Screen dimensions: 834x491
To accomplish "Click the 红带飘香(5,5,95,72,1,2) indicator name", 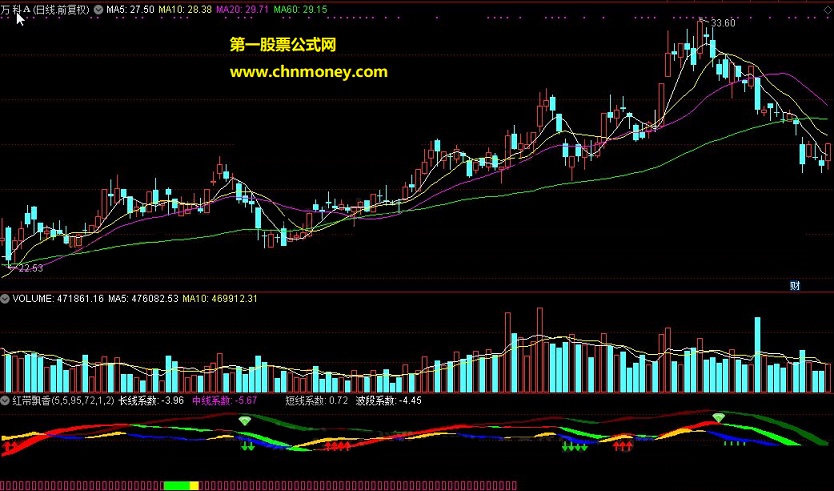I will click(x=63, y=401).
